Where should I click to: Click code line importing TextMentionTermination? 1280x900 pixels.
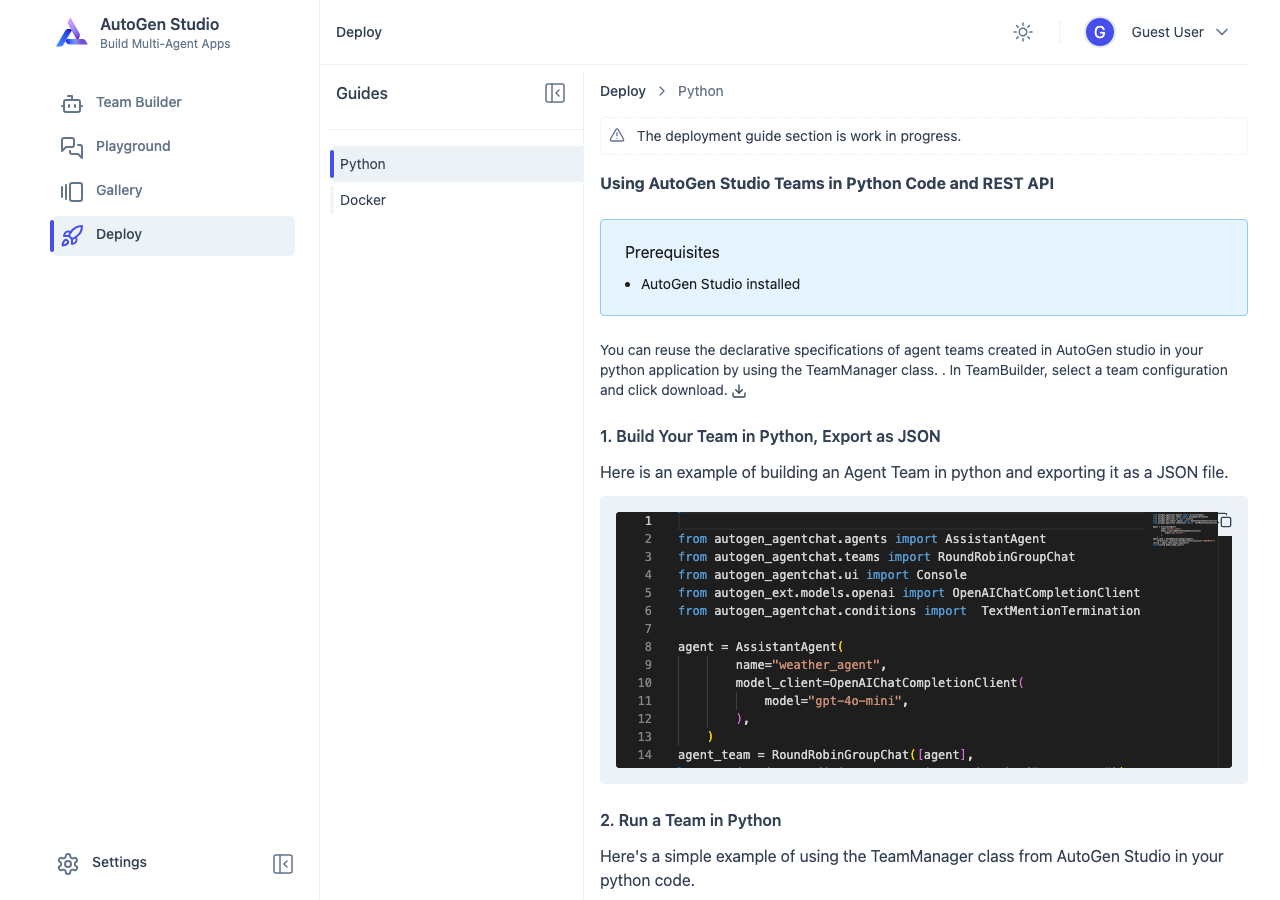pos(909,611)
